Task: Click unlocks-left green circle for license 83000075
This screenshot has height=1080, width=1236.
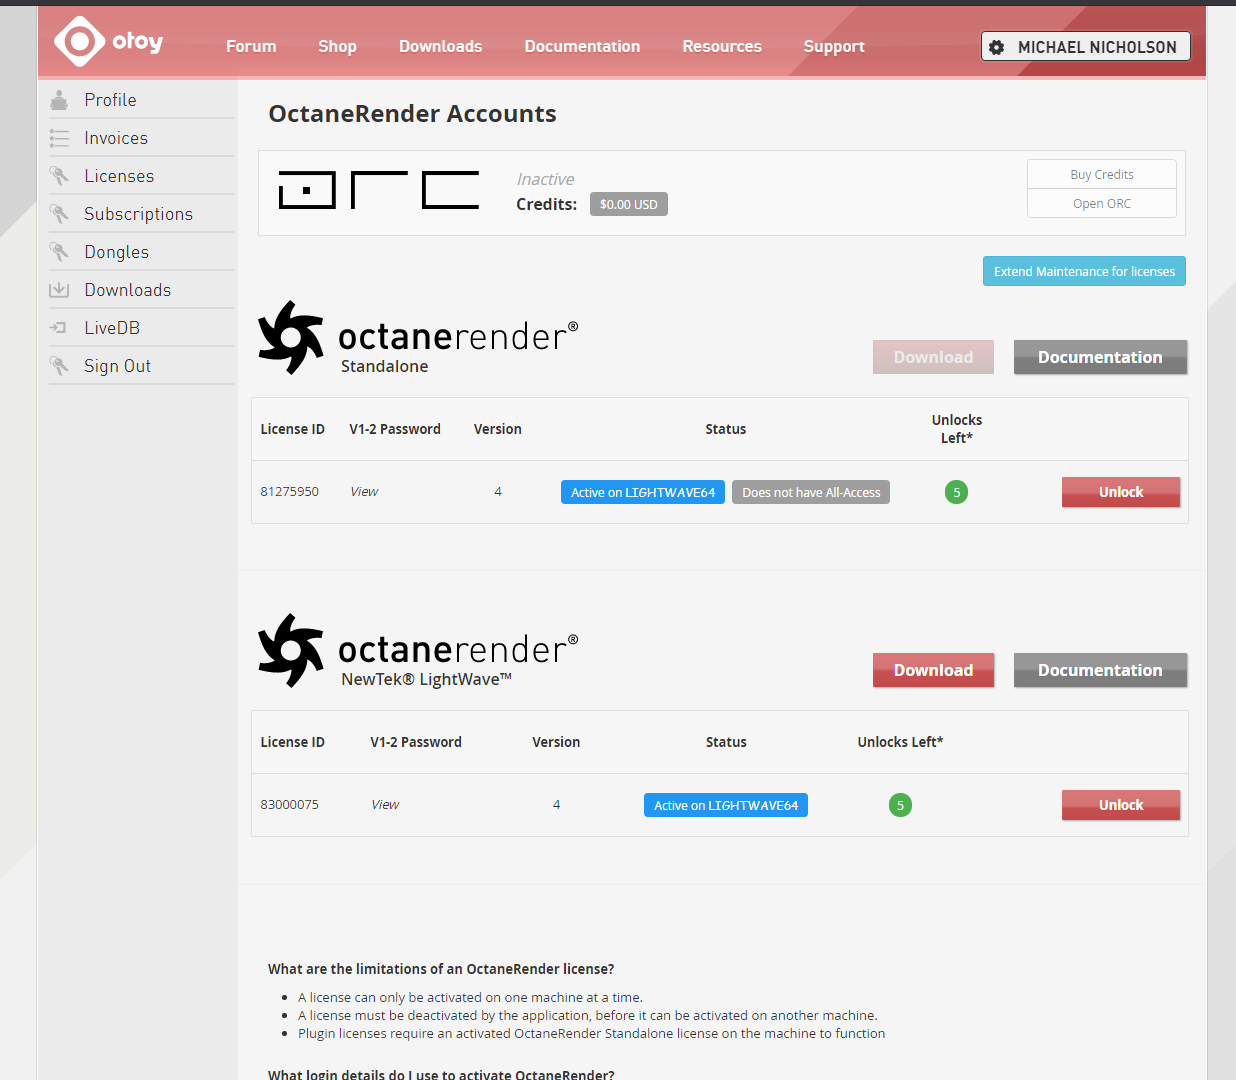Action: pyautogui.click(x=900, y=805)
